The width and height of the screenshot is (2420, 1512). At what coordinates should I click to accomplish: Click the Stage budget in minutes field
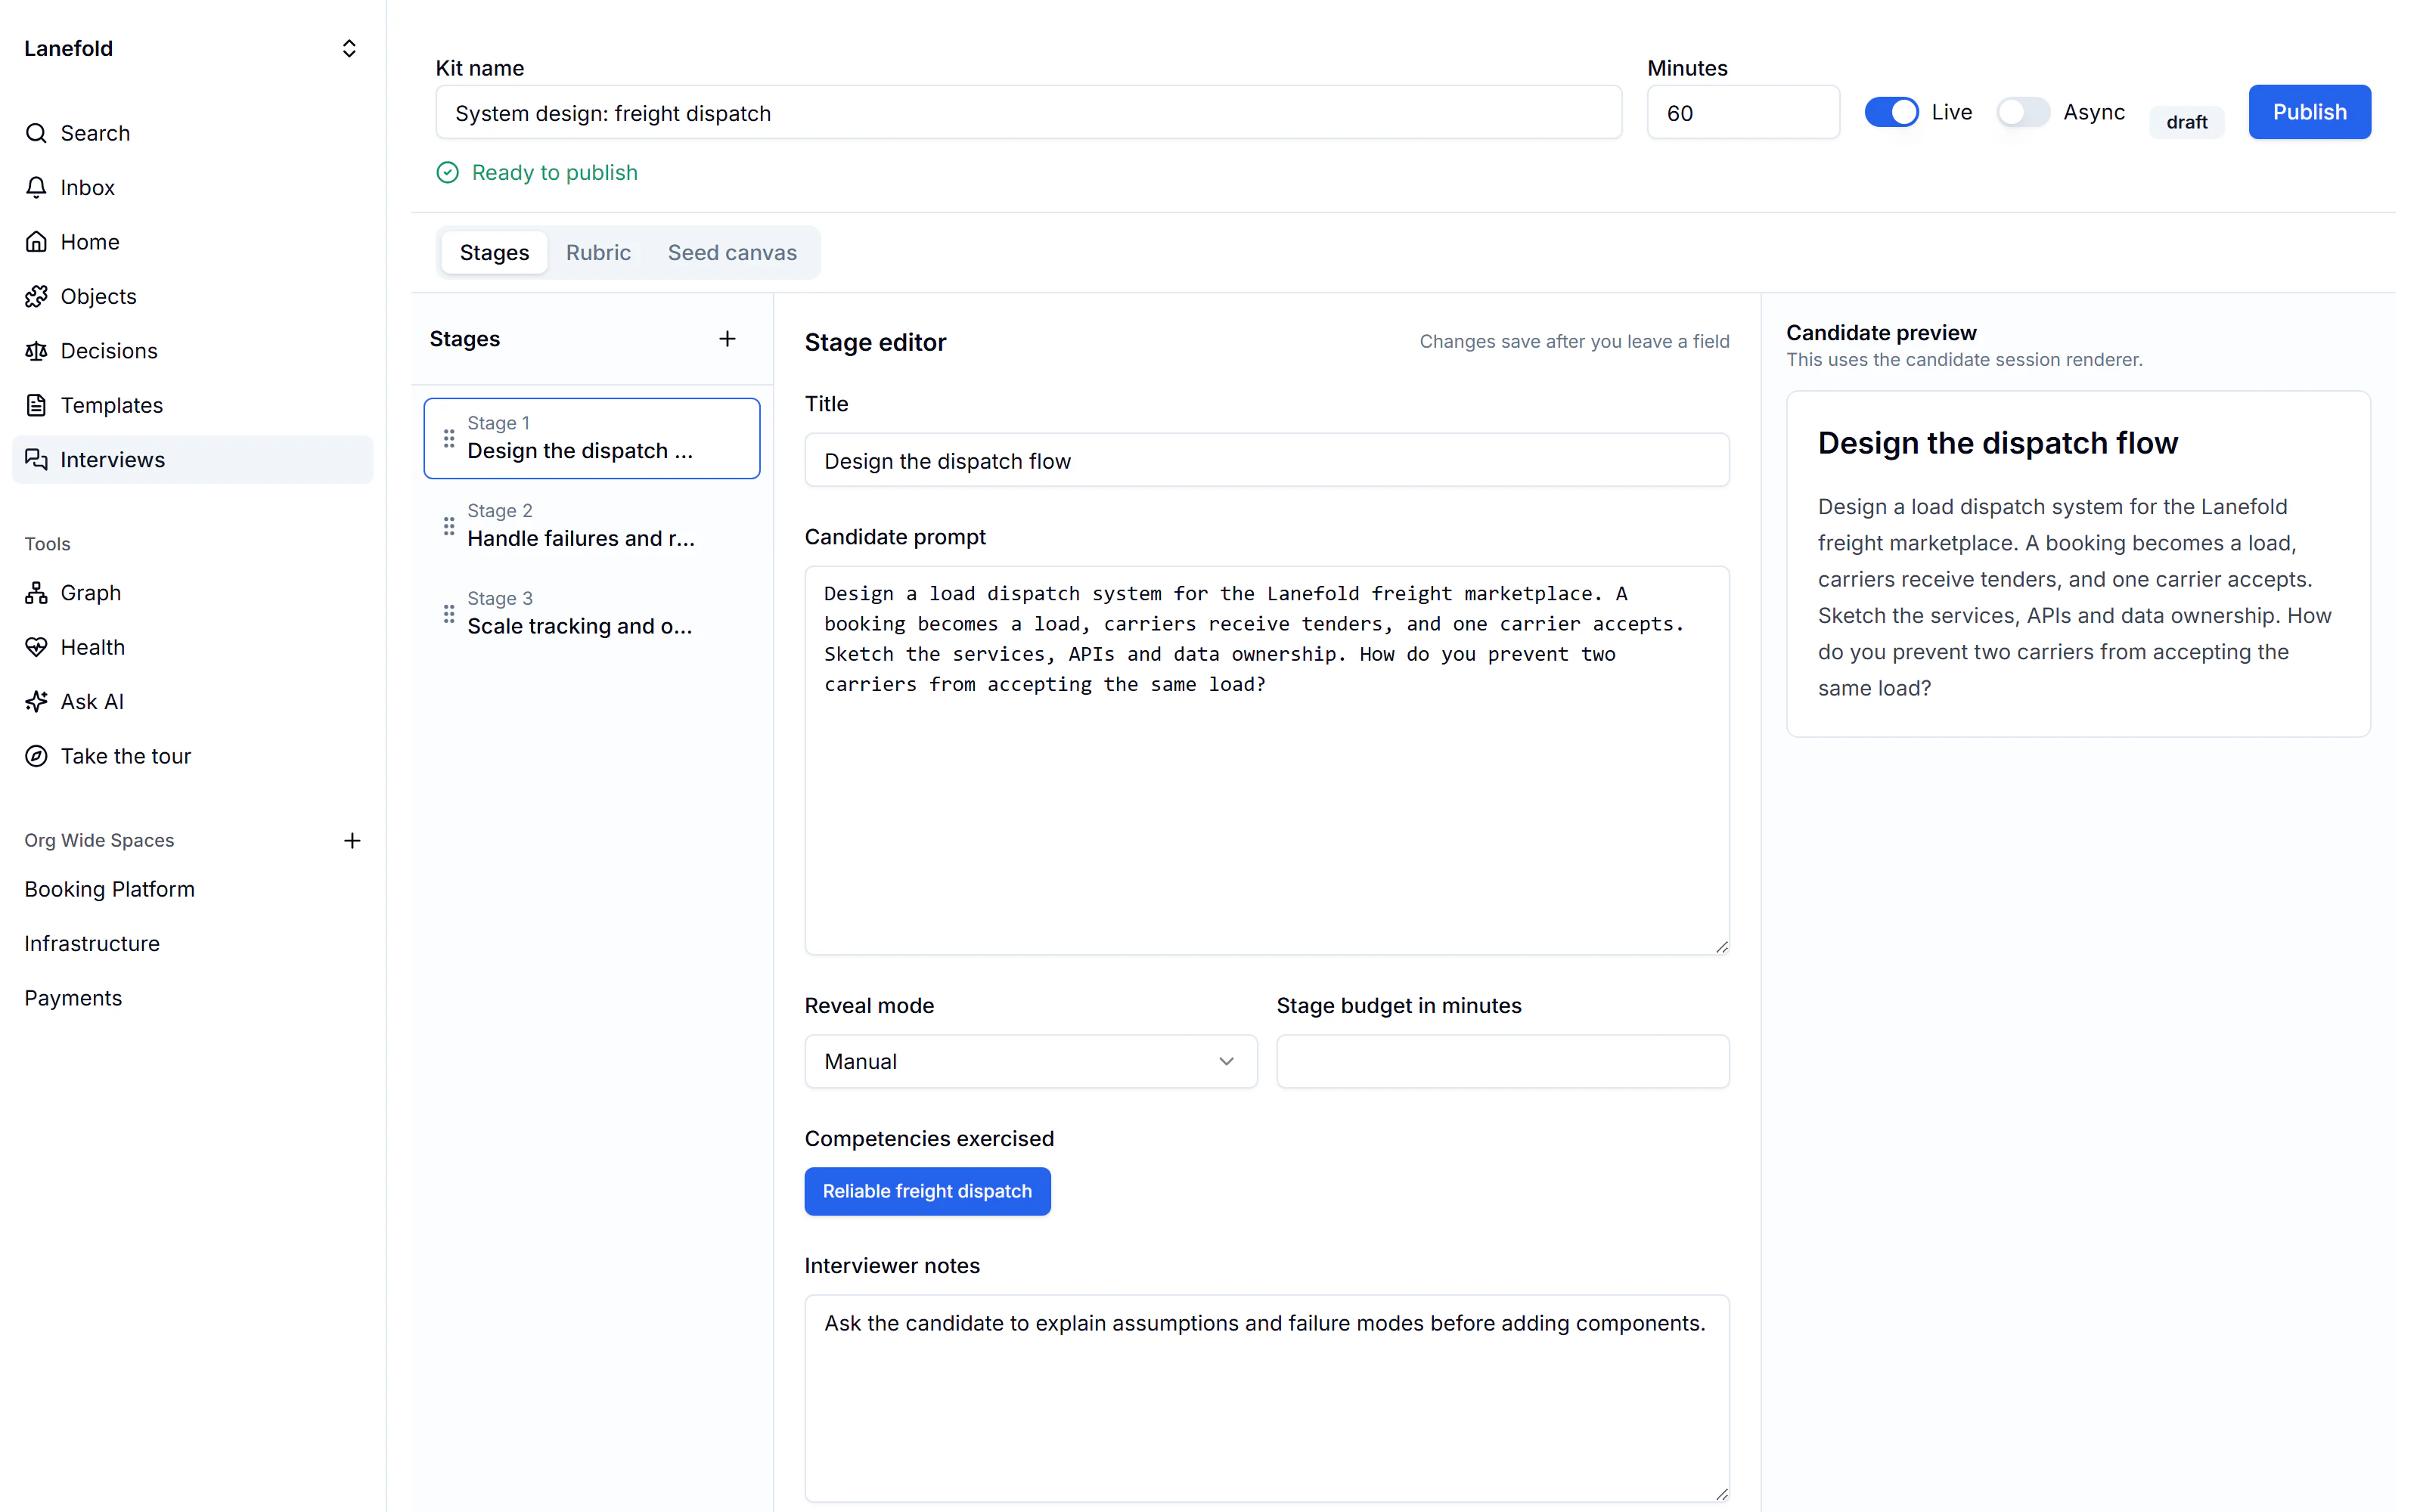tap(1502, 1062)
